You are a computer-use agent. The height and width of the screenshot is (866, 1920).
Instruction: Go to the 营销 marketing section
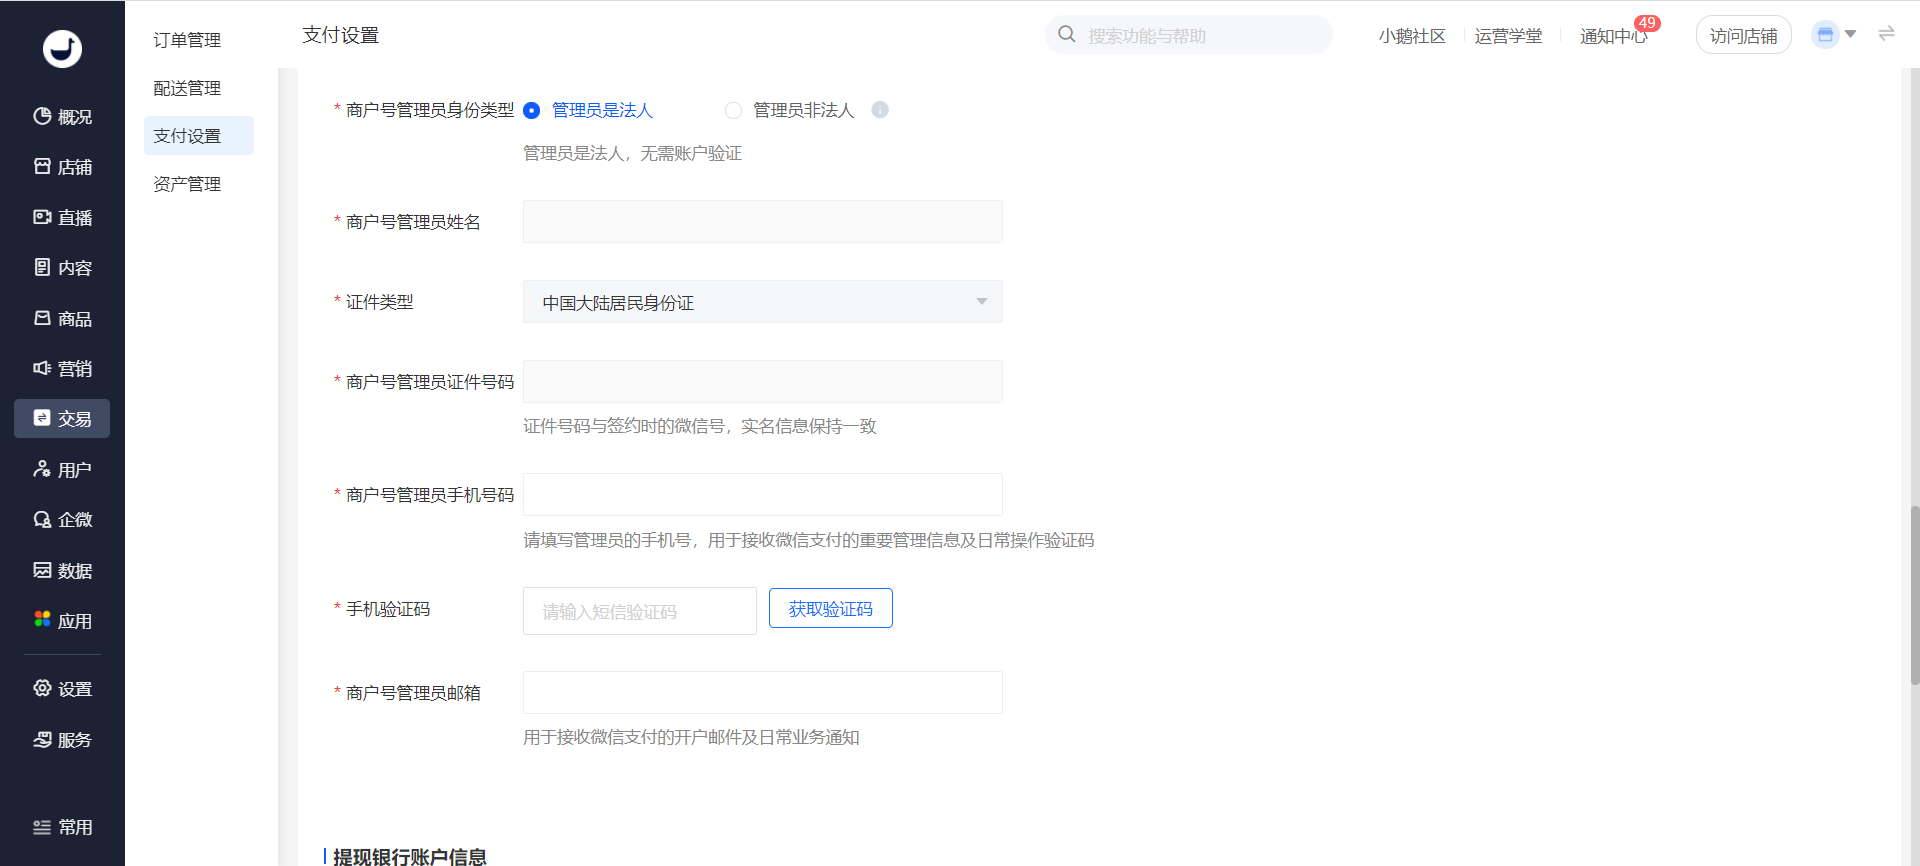62,368
